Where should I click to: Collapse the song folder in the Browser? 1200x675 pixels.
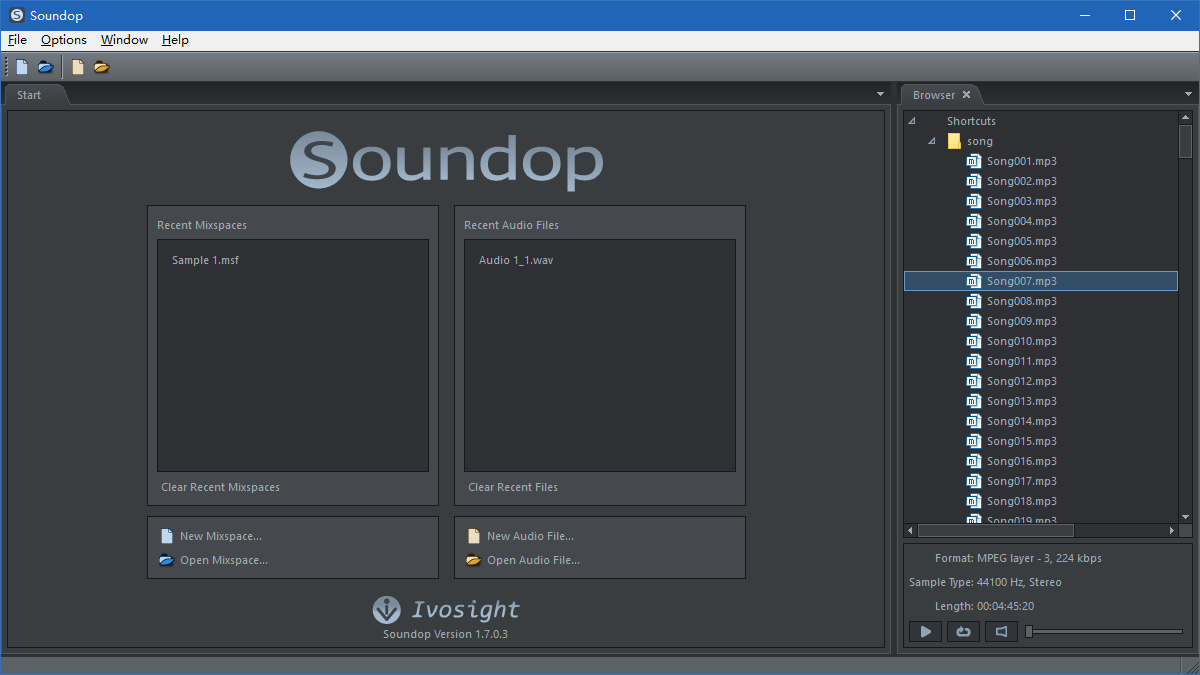click(930, 140)
